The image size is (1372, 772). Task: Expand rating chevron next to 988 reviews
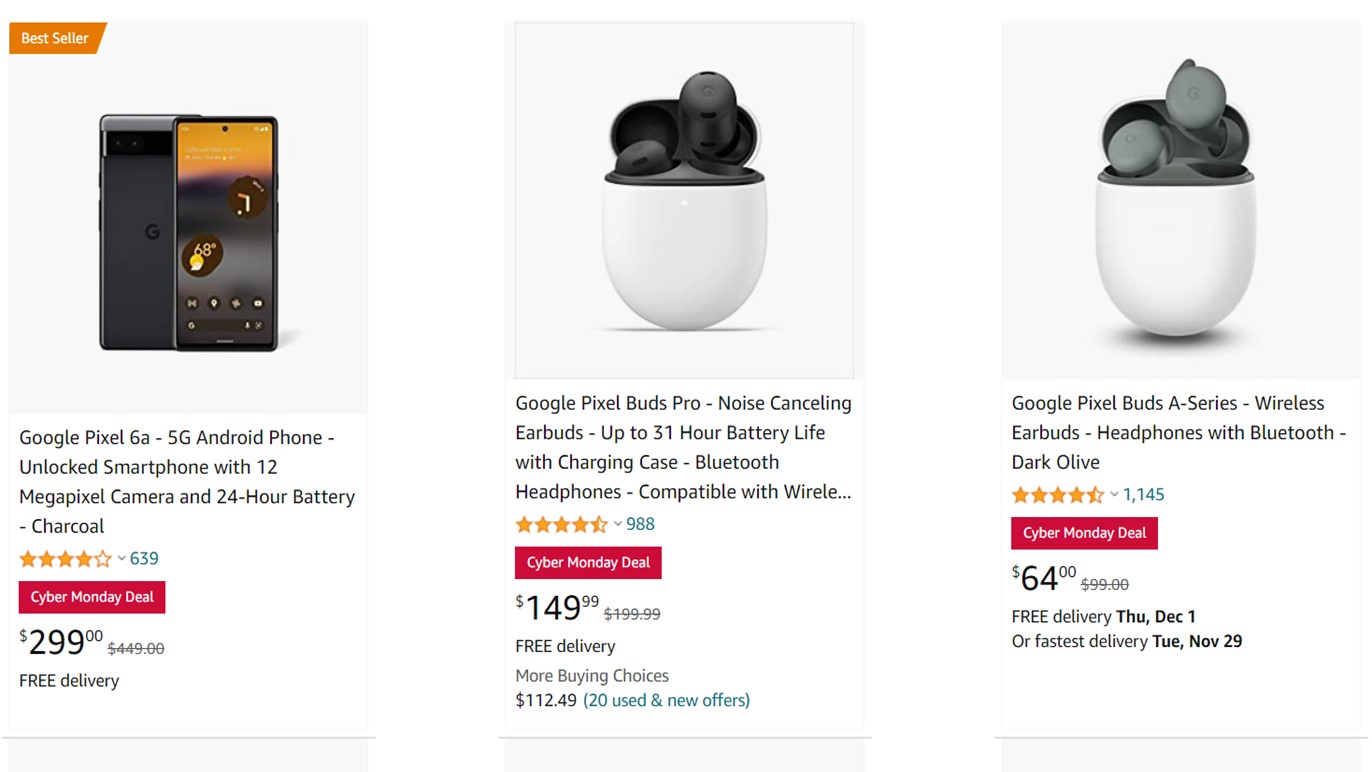pos(618,525)
